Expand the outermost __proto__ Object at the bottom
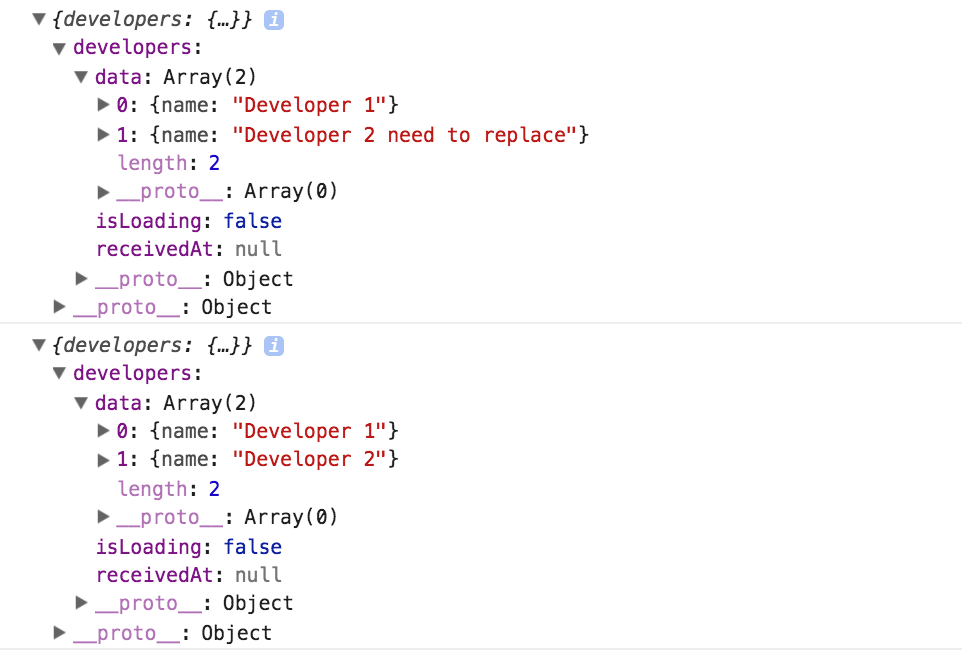Viewport: 962px width, 656px height. [x=59, y=632]
